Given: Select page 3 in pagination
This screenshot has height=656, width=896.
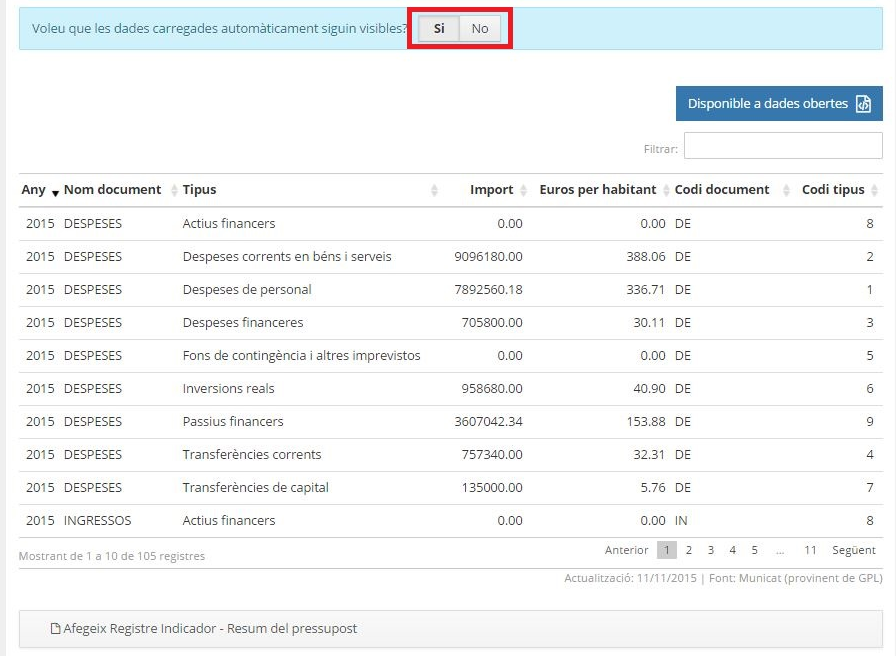Looking at the screenshot, I should pos(711,550).
